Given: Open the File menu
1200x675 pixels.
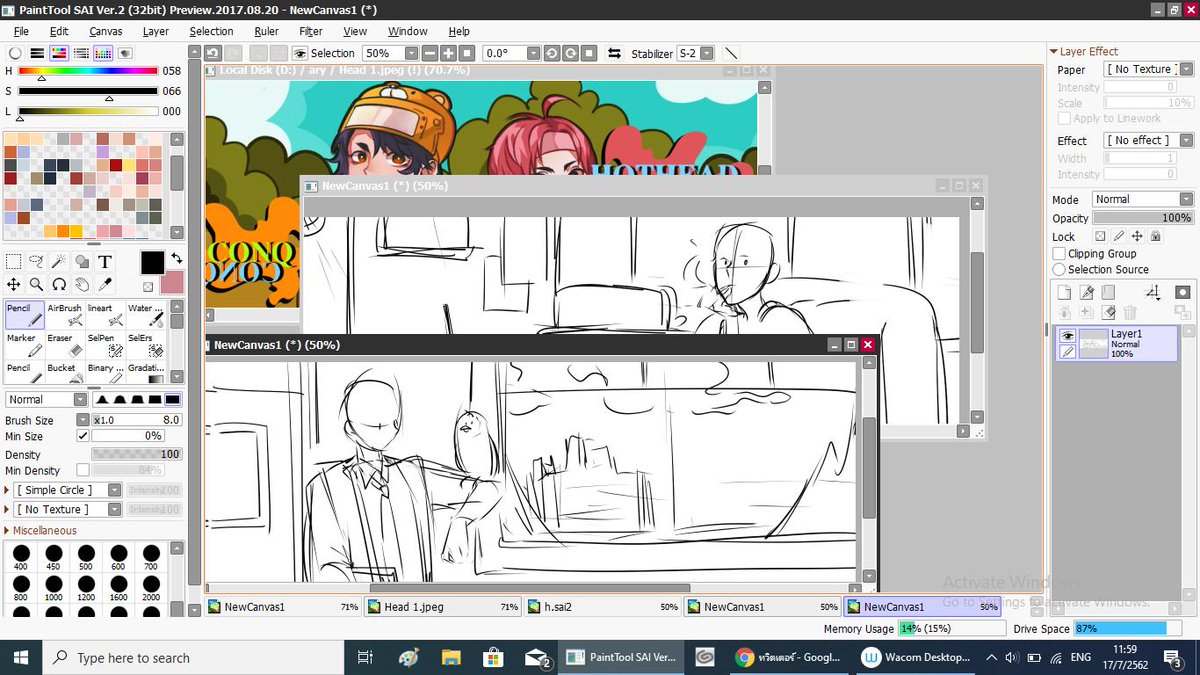Looking at the screenshot, I should pos(22,31).
